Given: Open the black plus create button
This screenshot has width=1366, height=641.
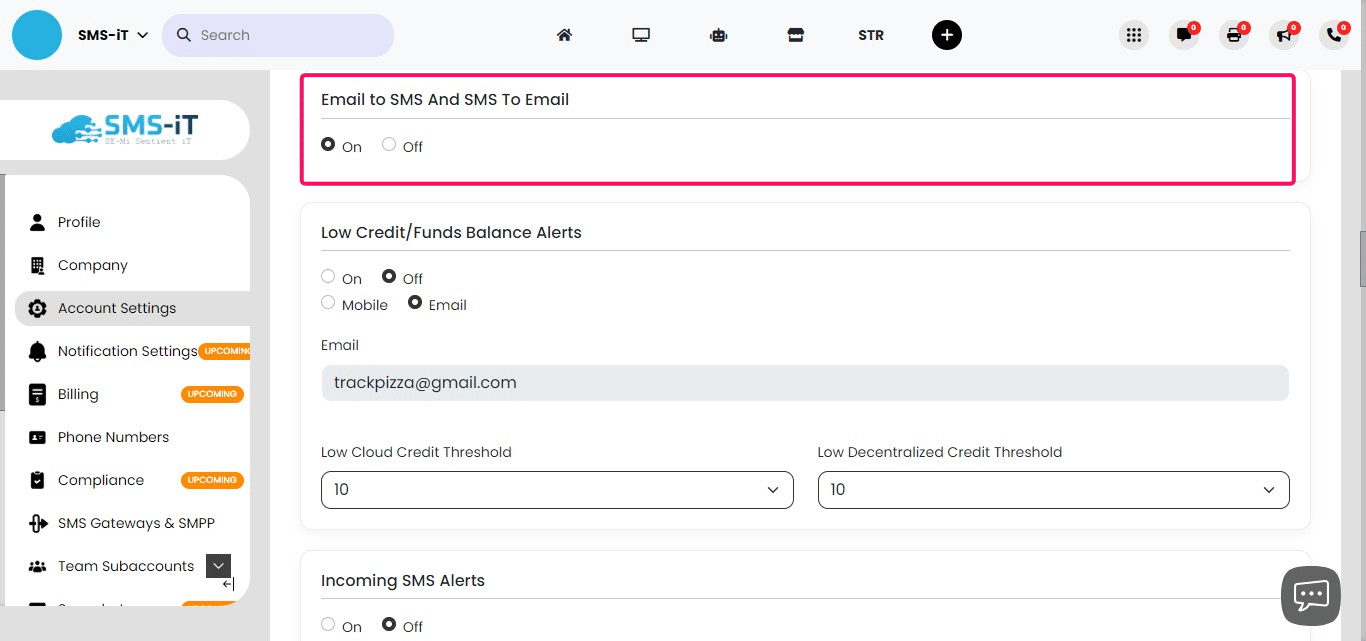Looking at the screenshot, I should [947, 34].
